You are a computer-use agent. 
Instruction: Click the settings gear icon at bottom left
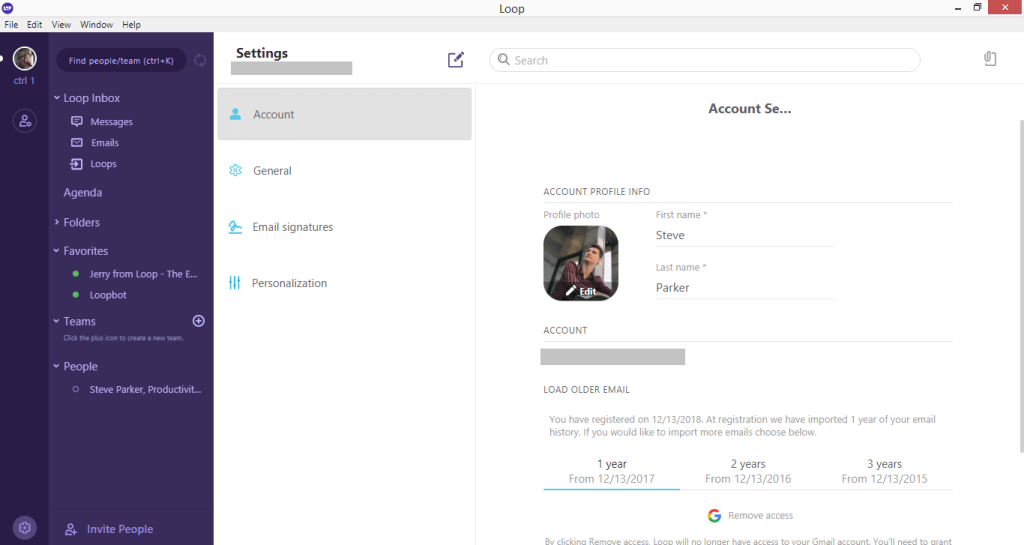25,527
